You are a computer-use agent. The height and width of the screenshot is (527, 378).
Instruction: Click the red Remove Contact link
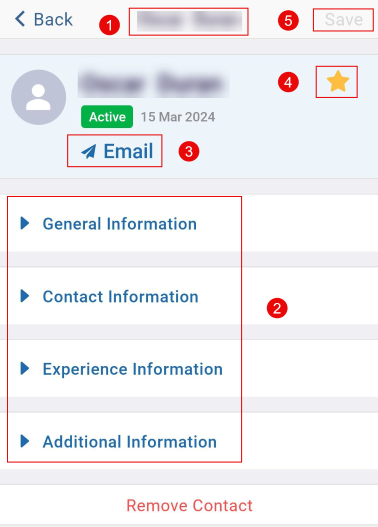189,505
